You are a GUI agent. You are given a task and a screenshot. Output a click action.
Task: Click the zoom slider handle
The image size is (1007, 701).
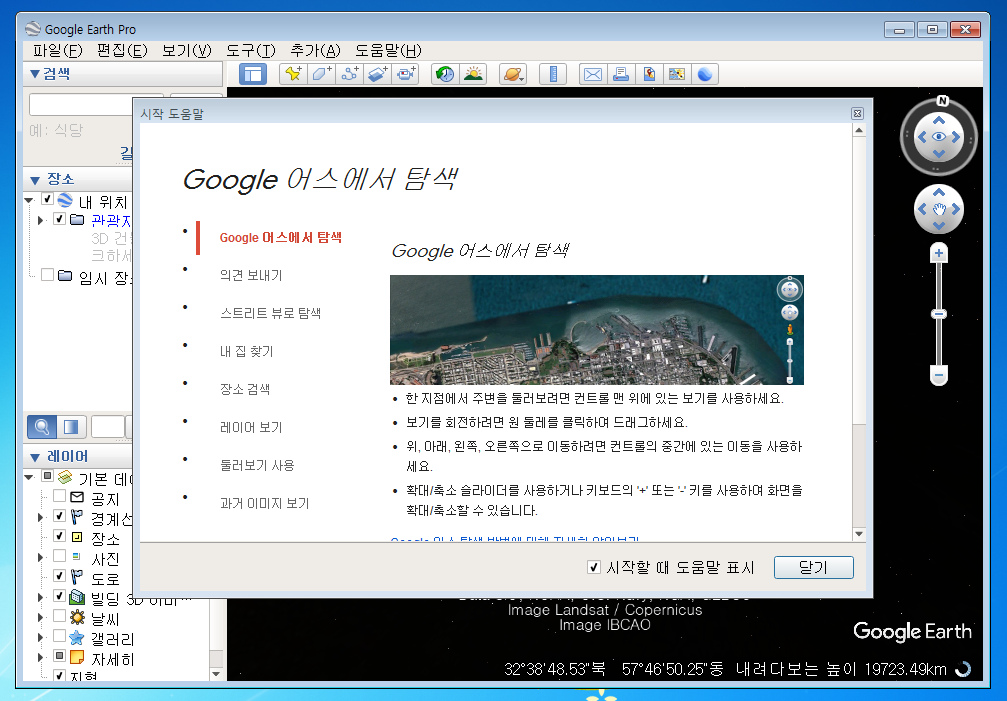coord(939,314)
